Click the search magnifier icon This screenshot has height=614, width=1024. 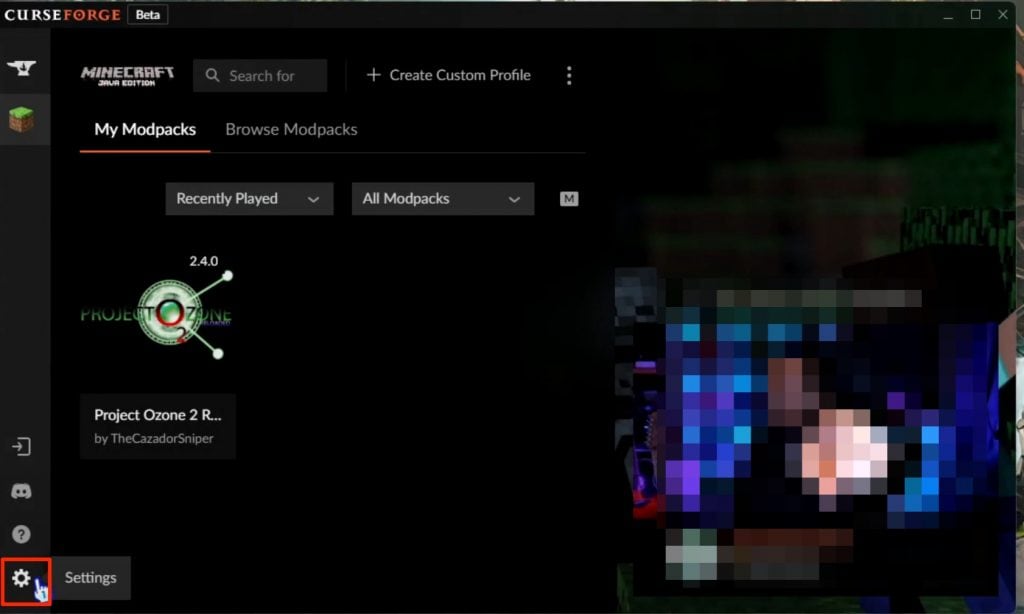pos(212,76)
